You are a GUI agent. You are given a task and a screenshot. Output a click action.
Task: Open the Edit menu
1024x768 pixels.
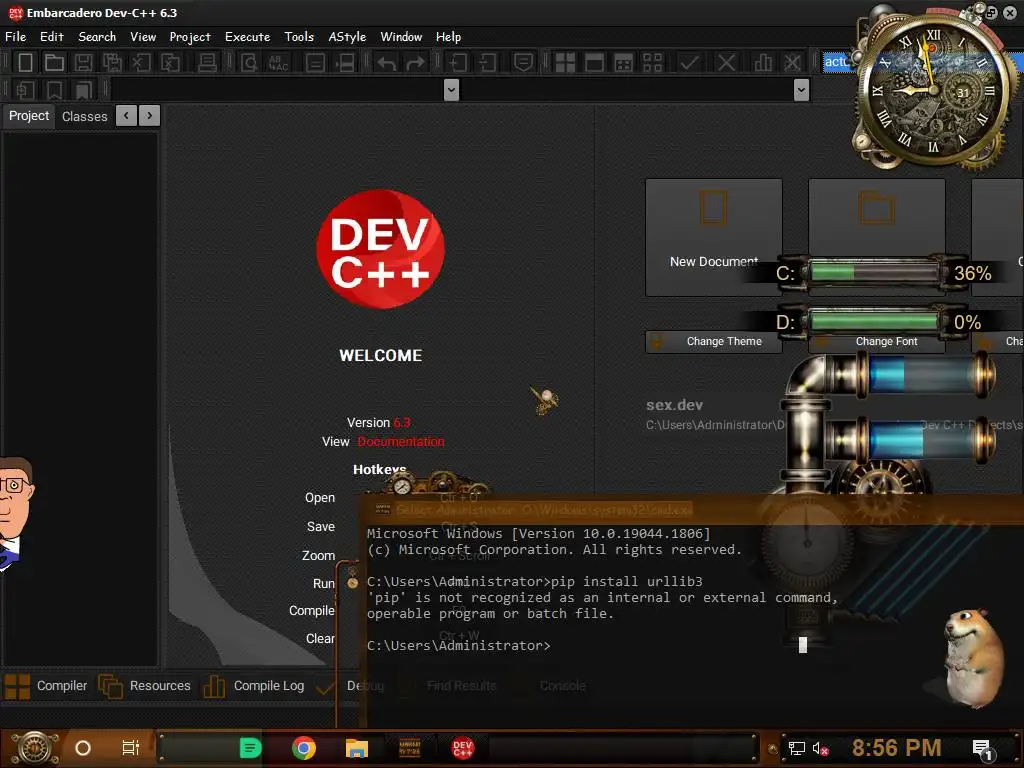52,37
